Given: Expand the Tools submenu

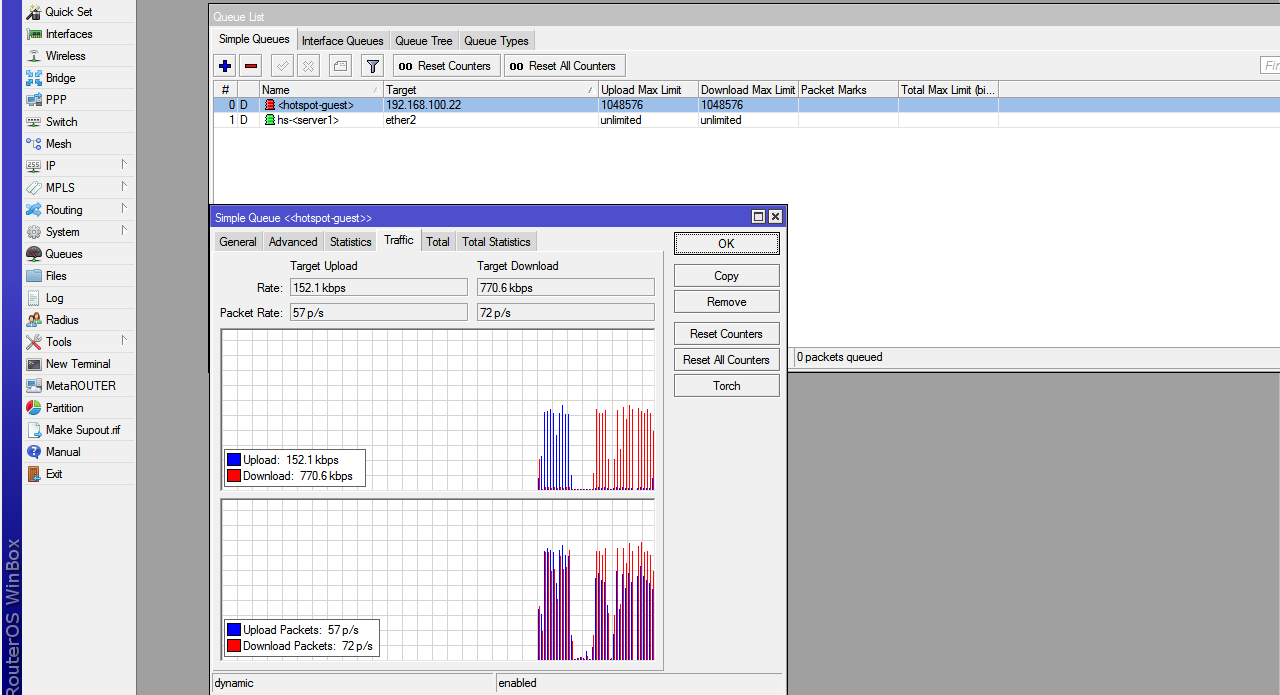Looking at the screenshot, I should pos(125,341).
